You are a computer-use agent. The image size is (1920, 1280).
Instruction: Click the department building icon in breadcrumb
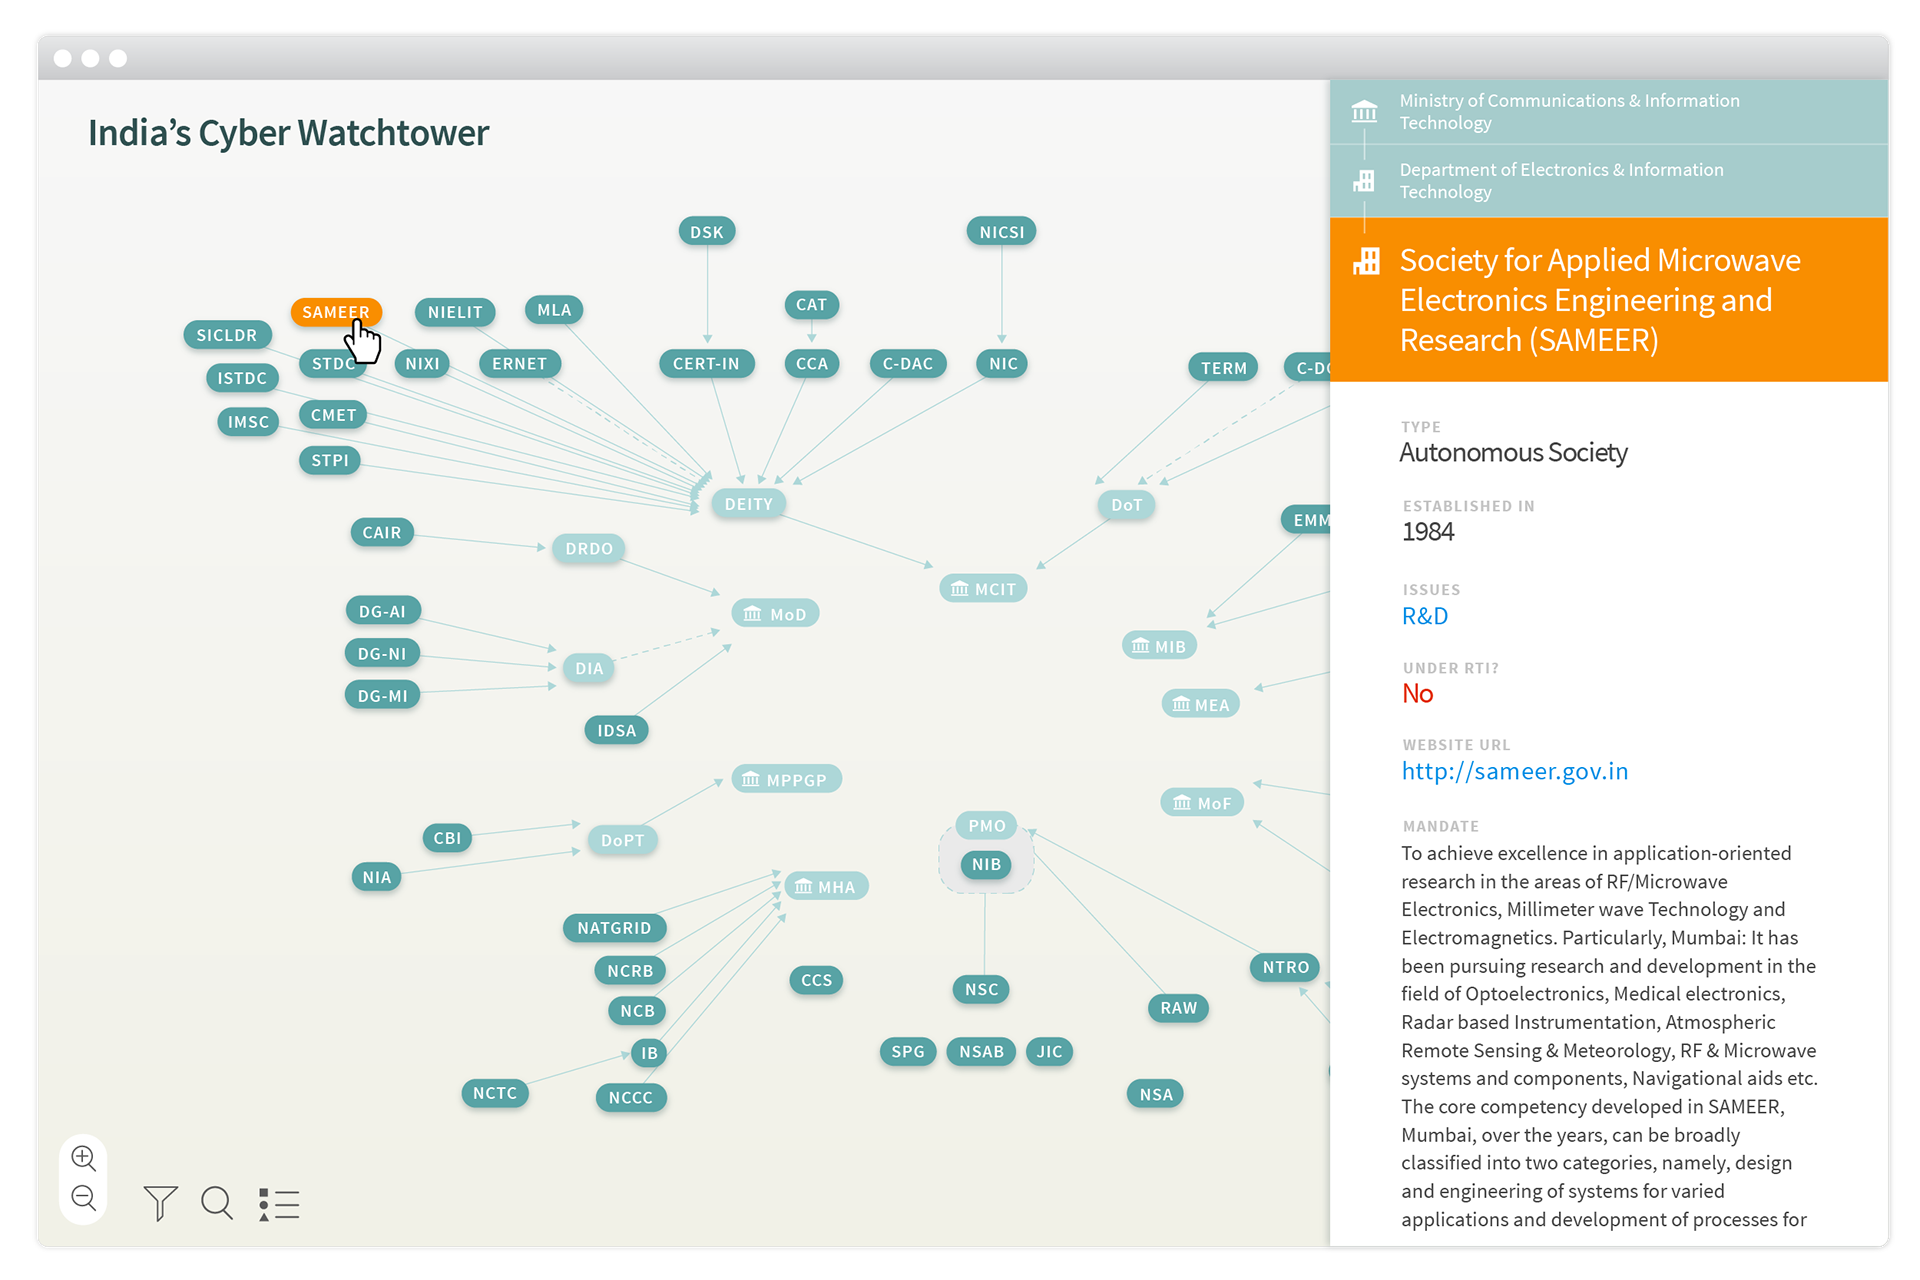[1364, 181]
